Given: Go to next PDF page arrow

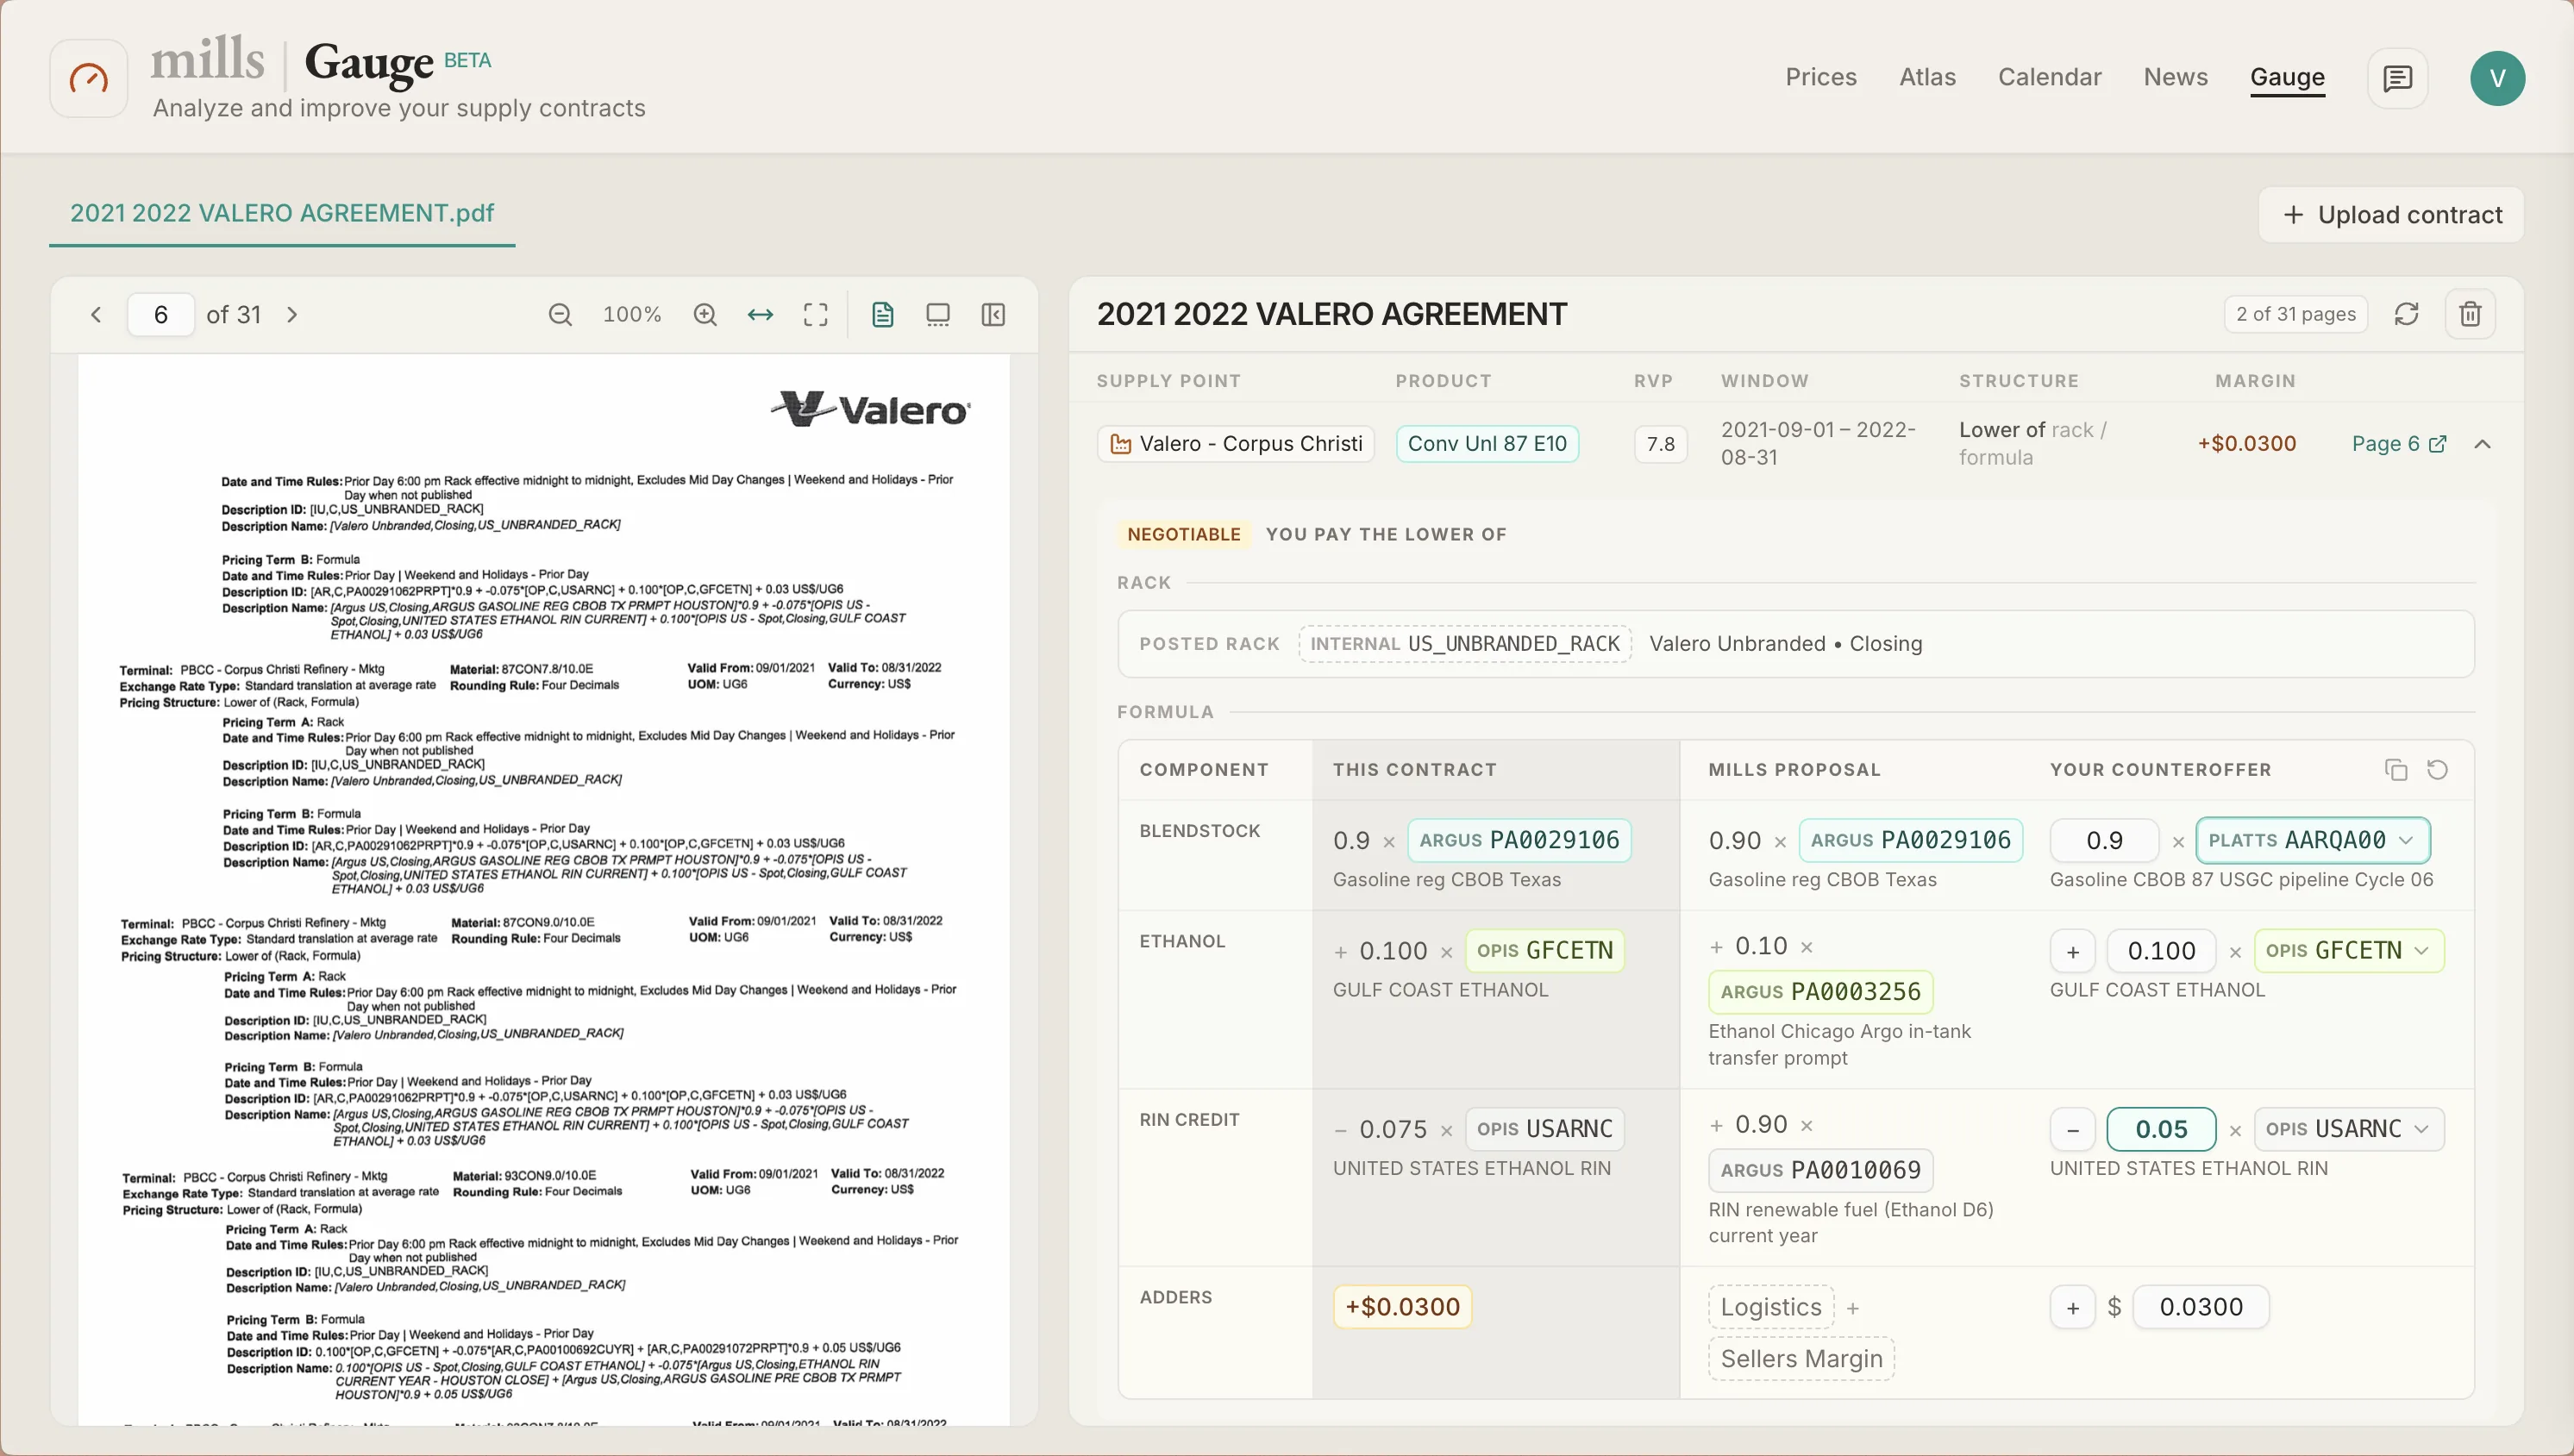Looking at the screenshot, I should click(292, 315).
